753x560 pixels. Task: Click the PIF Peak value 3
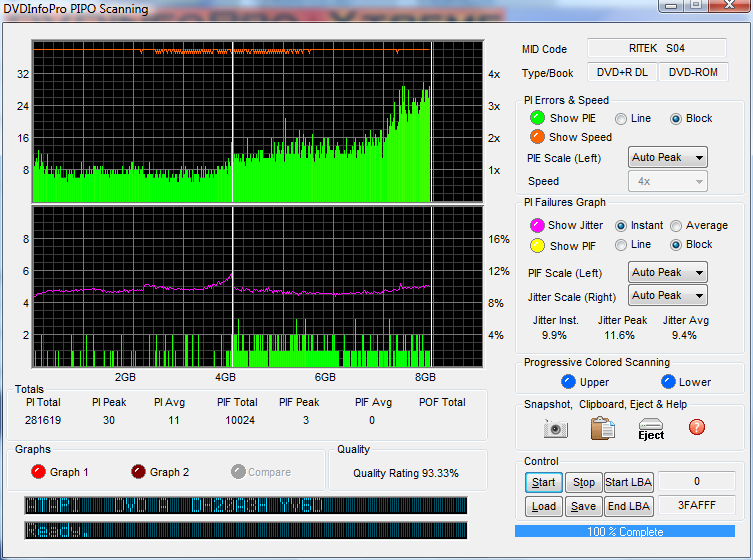(306, 420)
